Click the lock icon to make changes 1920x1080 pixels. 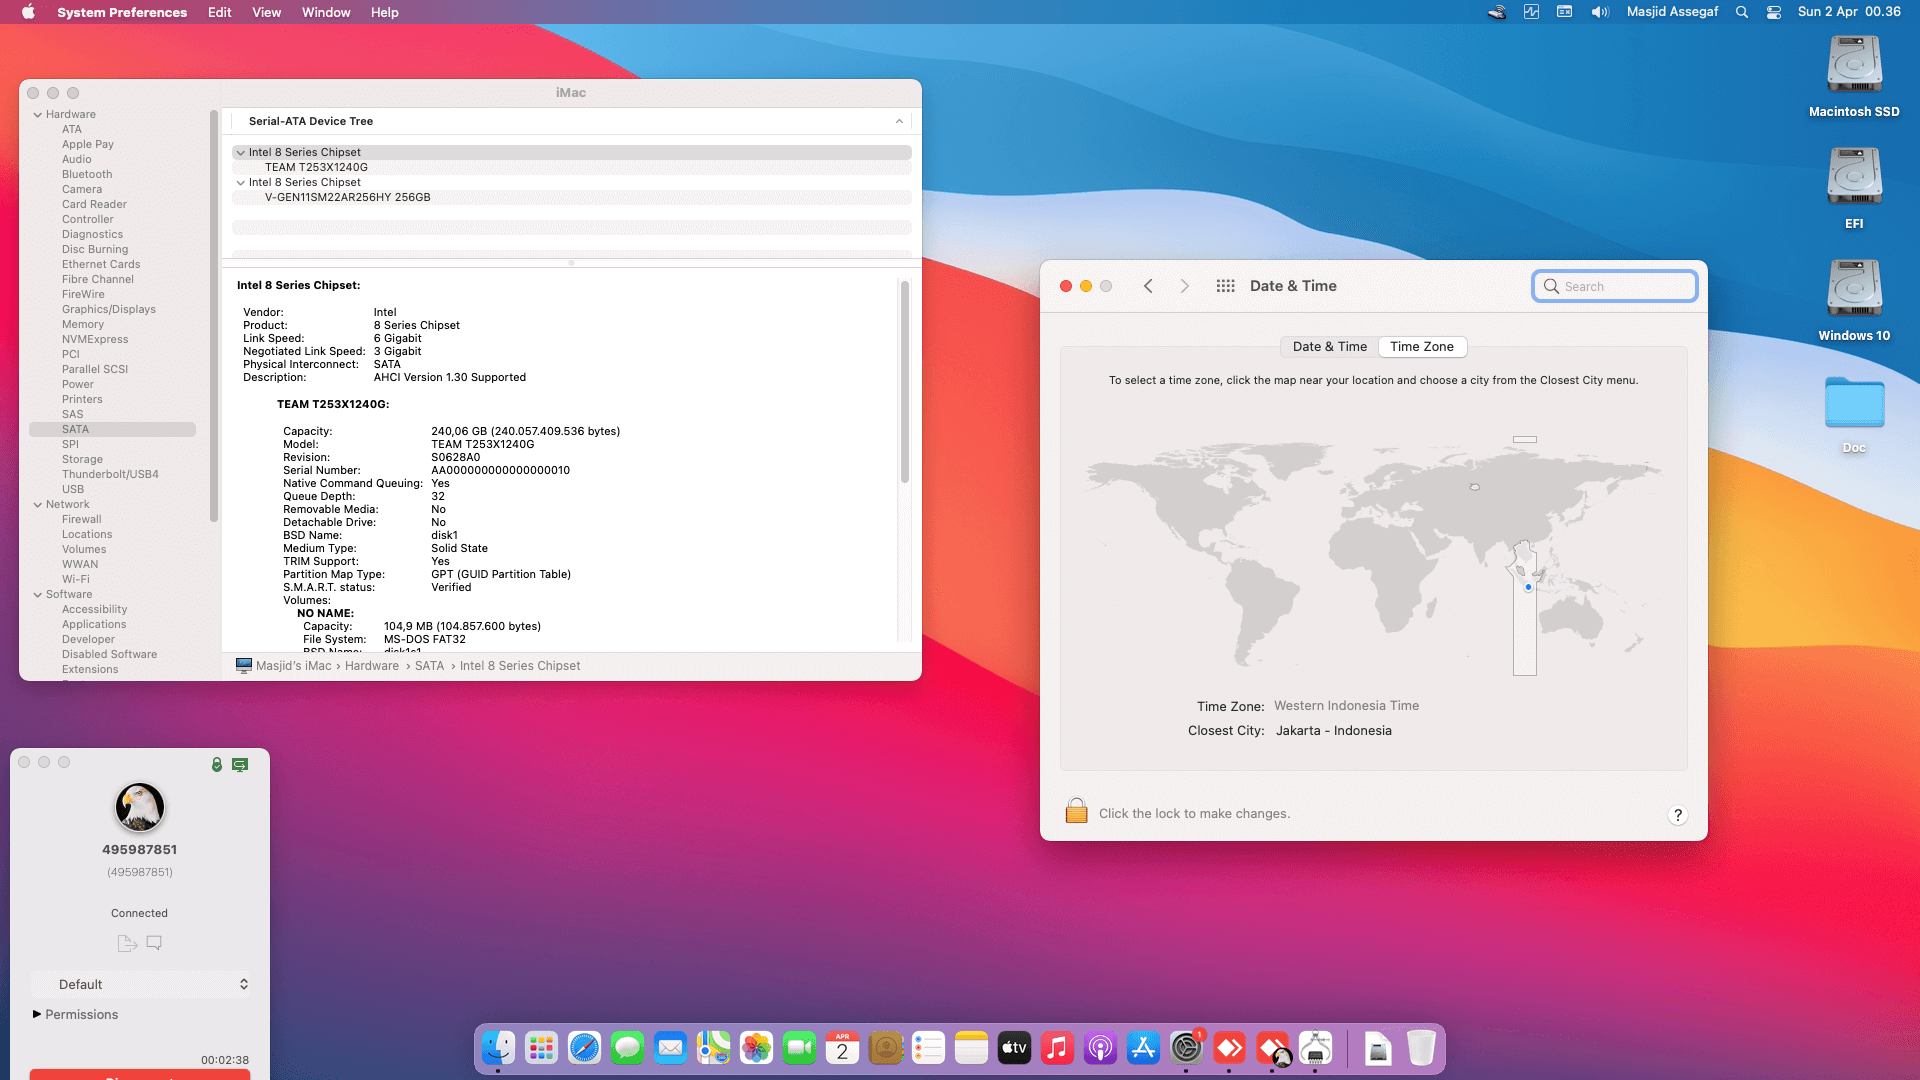point(1076,810)
